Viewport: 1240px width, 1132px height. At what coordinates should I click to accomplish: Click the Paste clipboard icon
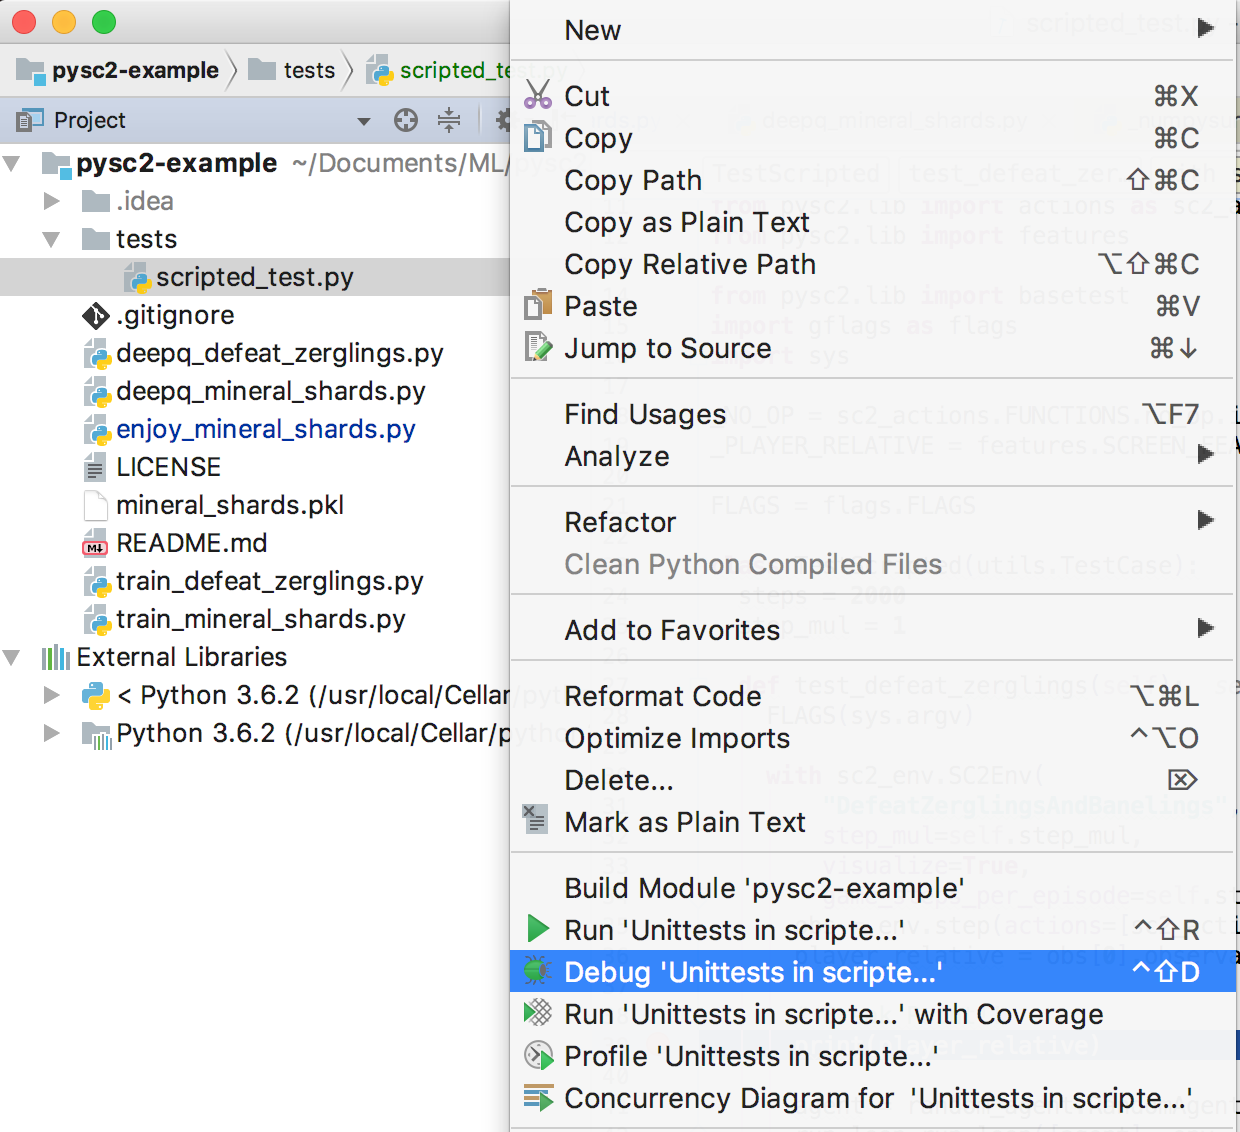tap(538, 304)
